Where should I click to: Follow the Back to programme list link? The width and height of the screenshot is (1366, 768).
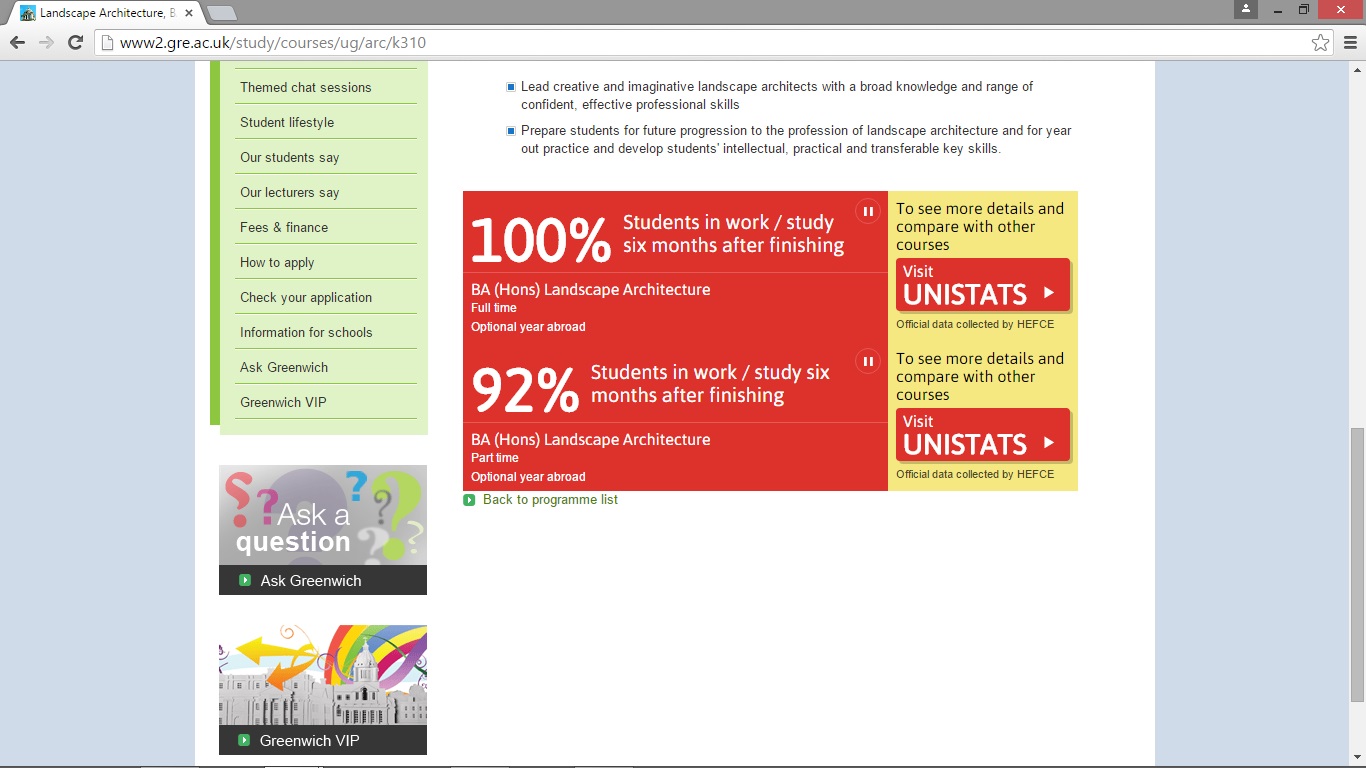pyautogui.click(x=550, y=500)
